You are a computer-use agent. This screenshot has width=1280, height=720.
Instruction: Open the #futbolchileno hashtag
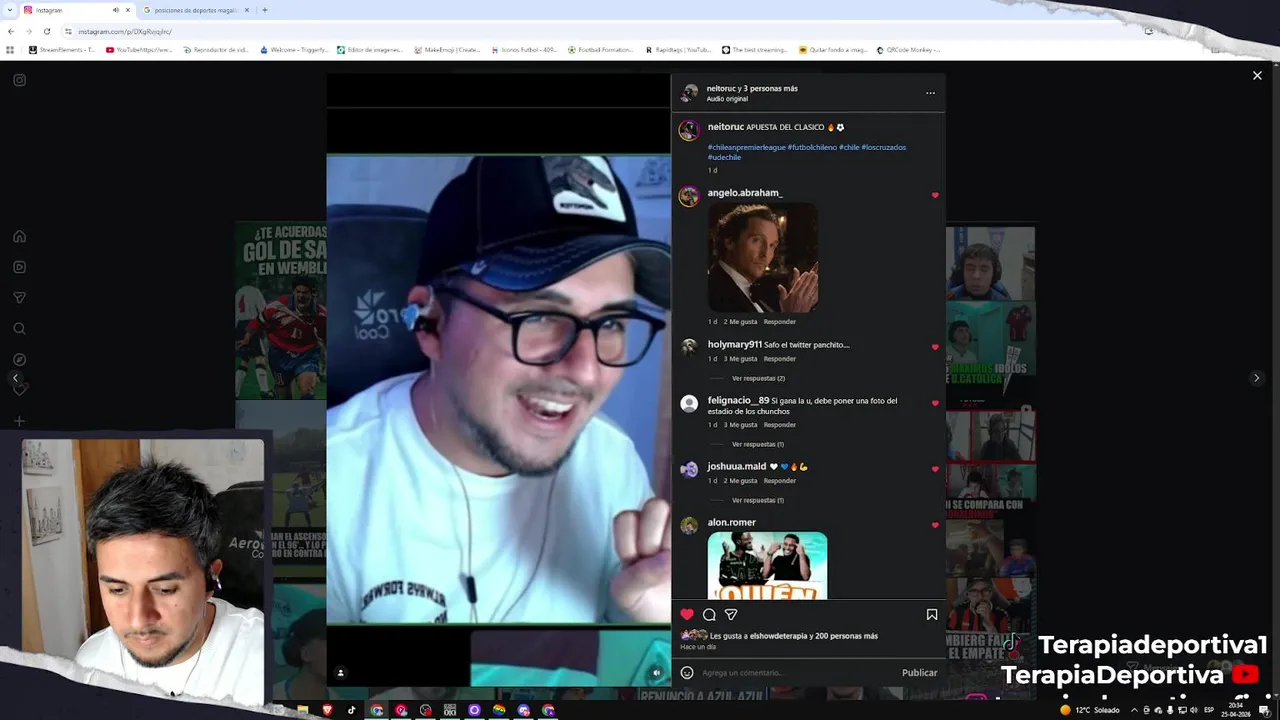[811, 147]
